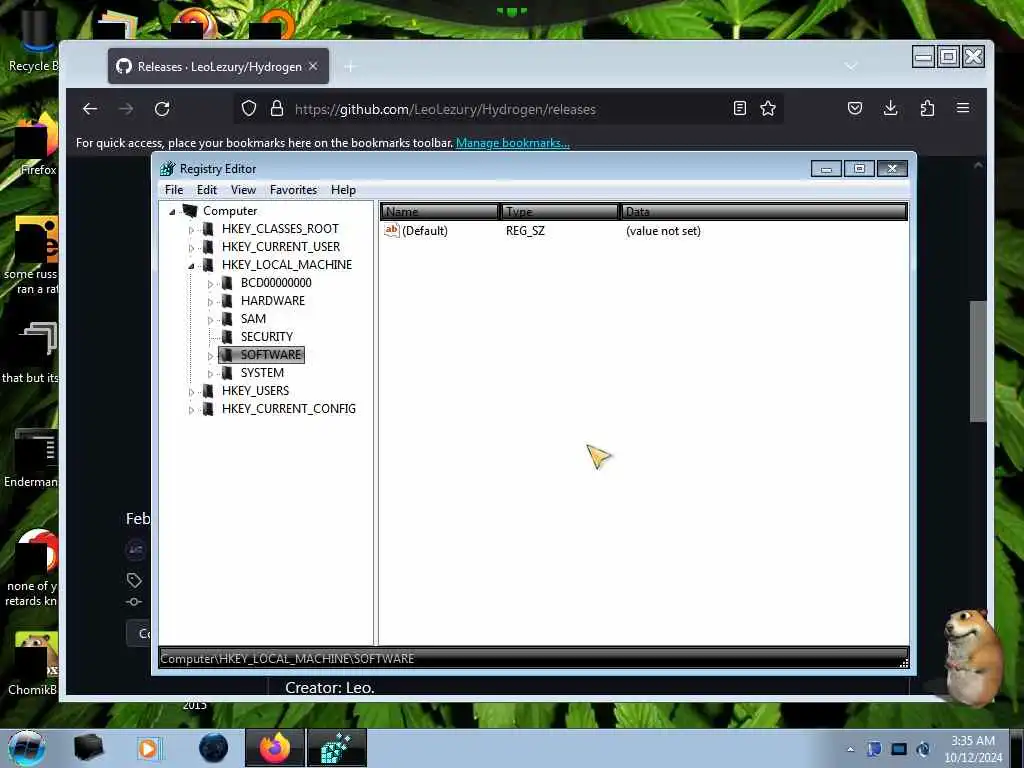Click the REG_SZ type cell

click(525, 231)
